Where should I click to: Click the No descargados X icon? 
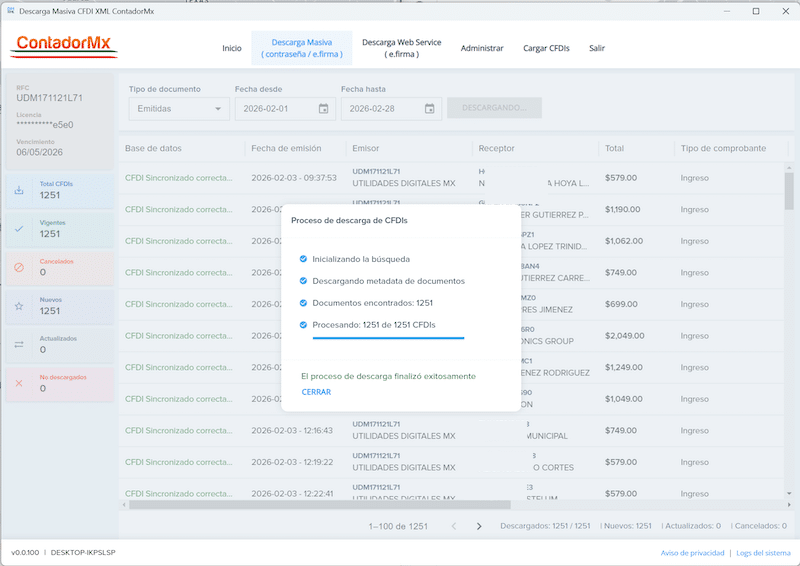click(x=20, y=382)
